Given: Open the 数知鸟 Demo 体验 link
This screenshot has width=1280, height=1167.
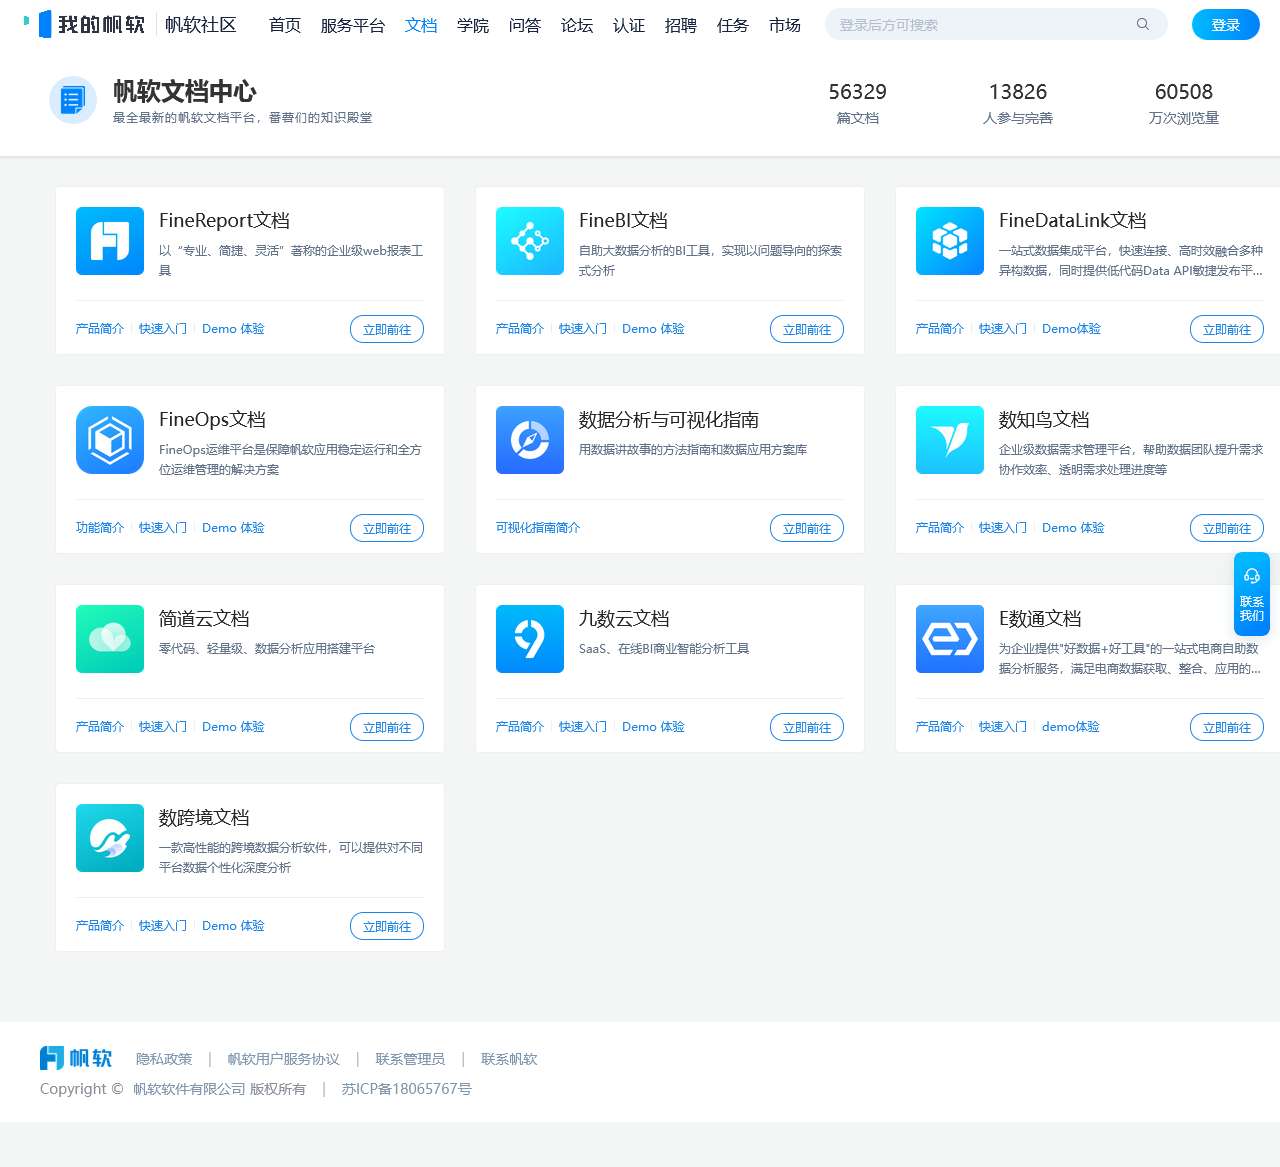Looking at the screenshot, I should tap(1073, 528).
